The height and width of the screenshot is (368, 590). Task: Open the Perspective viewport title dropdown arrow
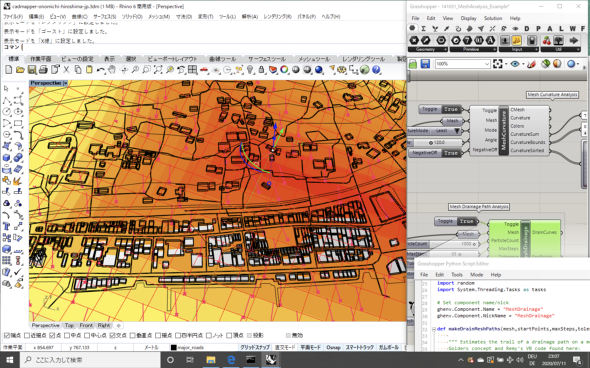click(x=65, y=83)
